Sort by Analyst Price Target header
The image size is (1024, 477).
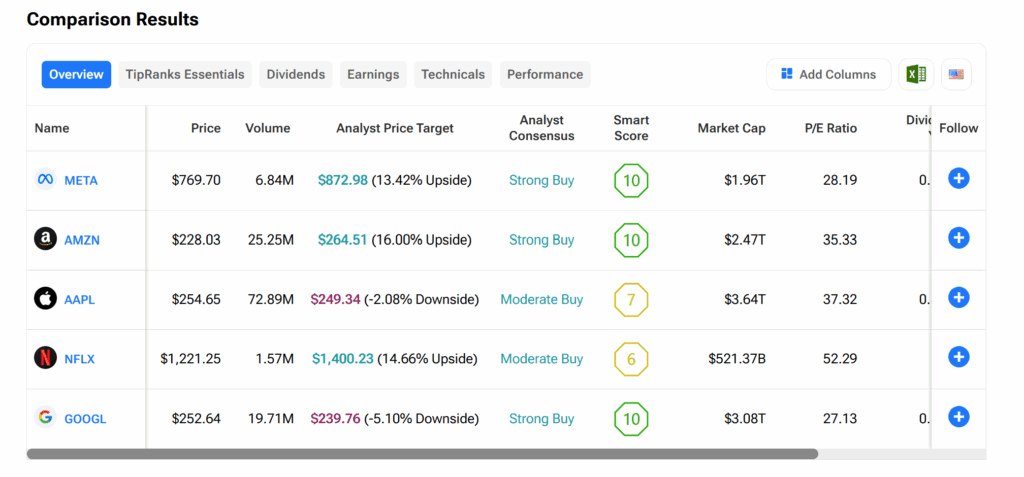[394, 128]
